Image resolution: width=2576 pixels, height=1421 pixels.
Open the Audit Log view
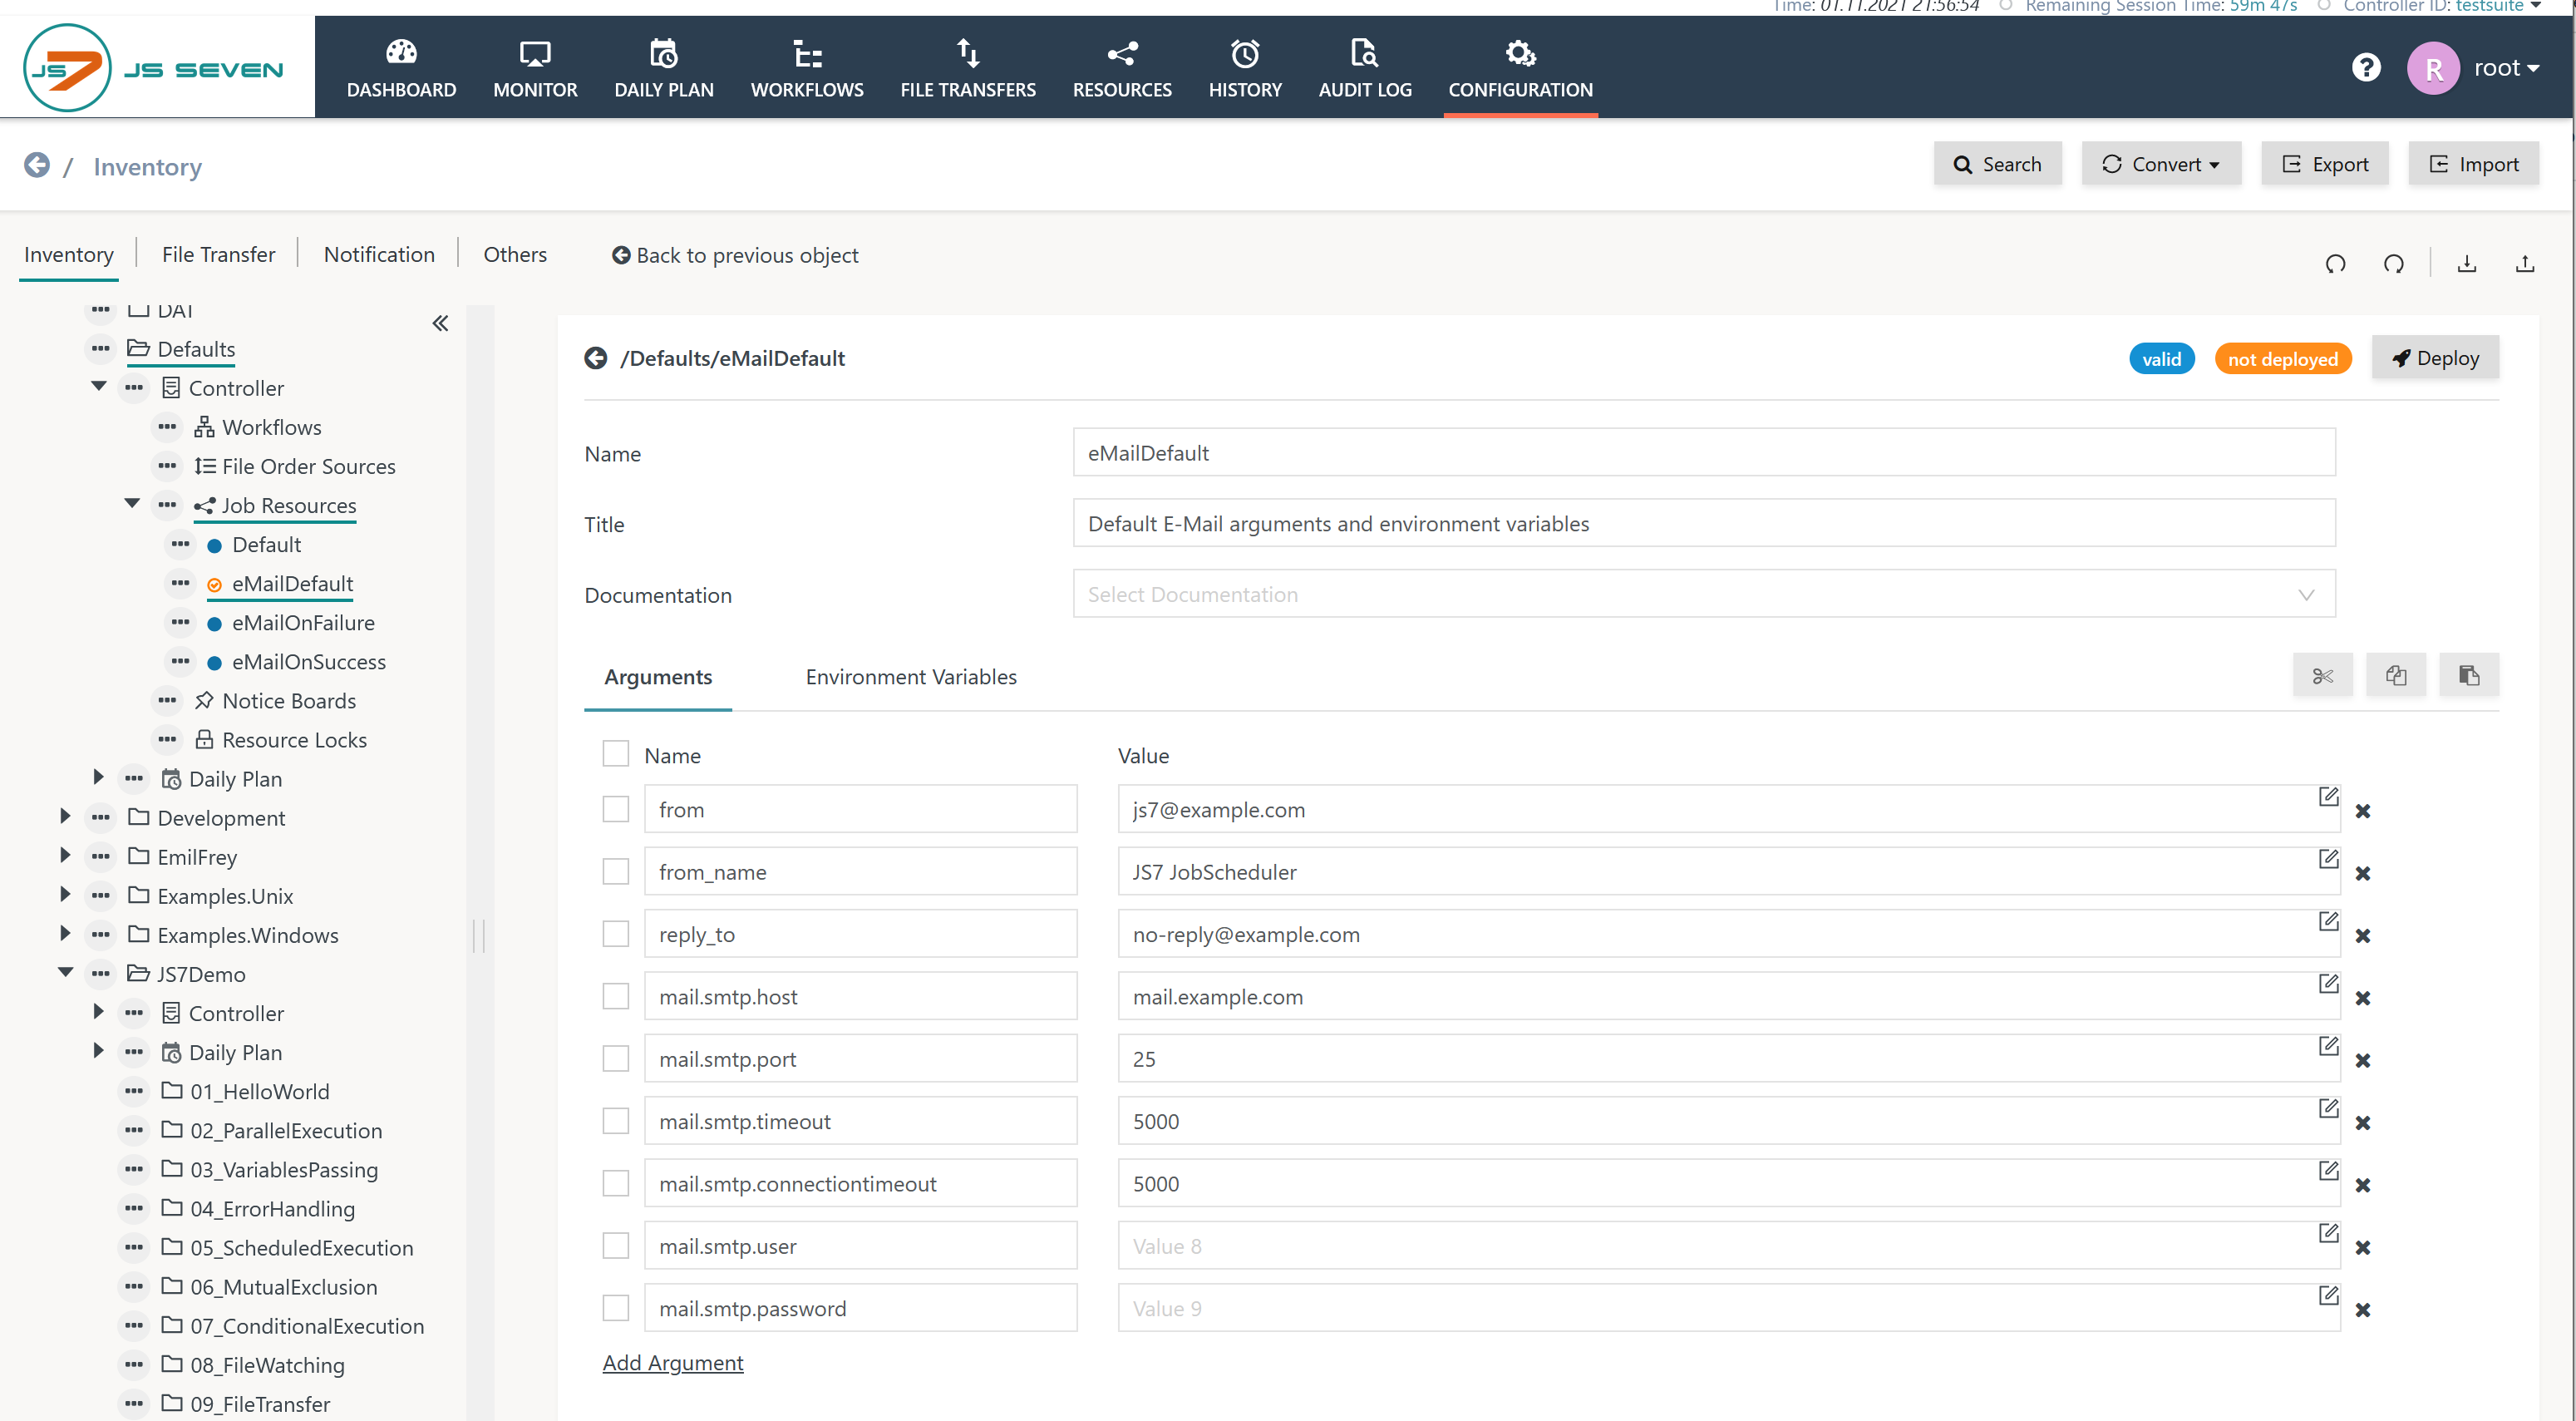(1365, 68)
